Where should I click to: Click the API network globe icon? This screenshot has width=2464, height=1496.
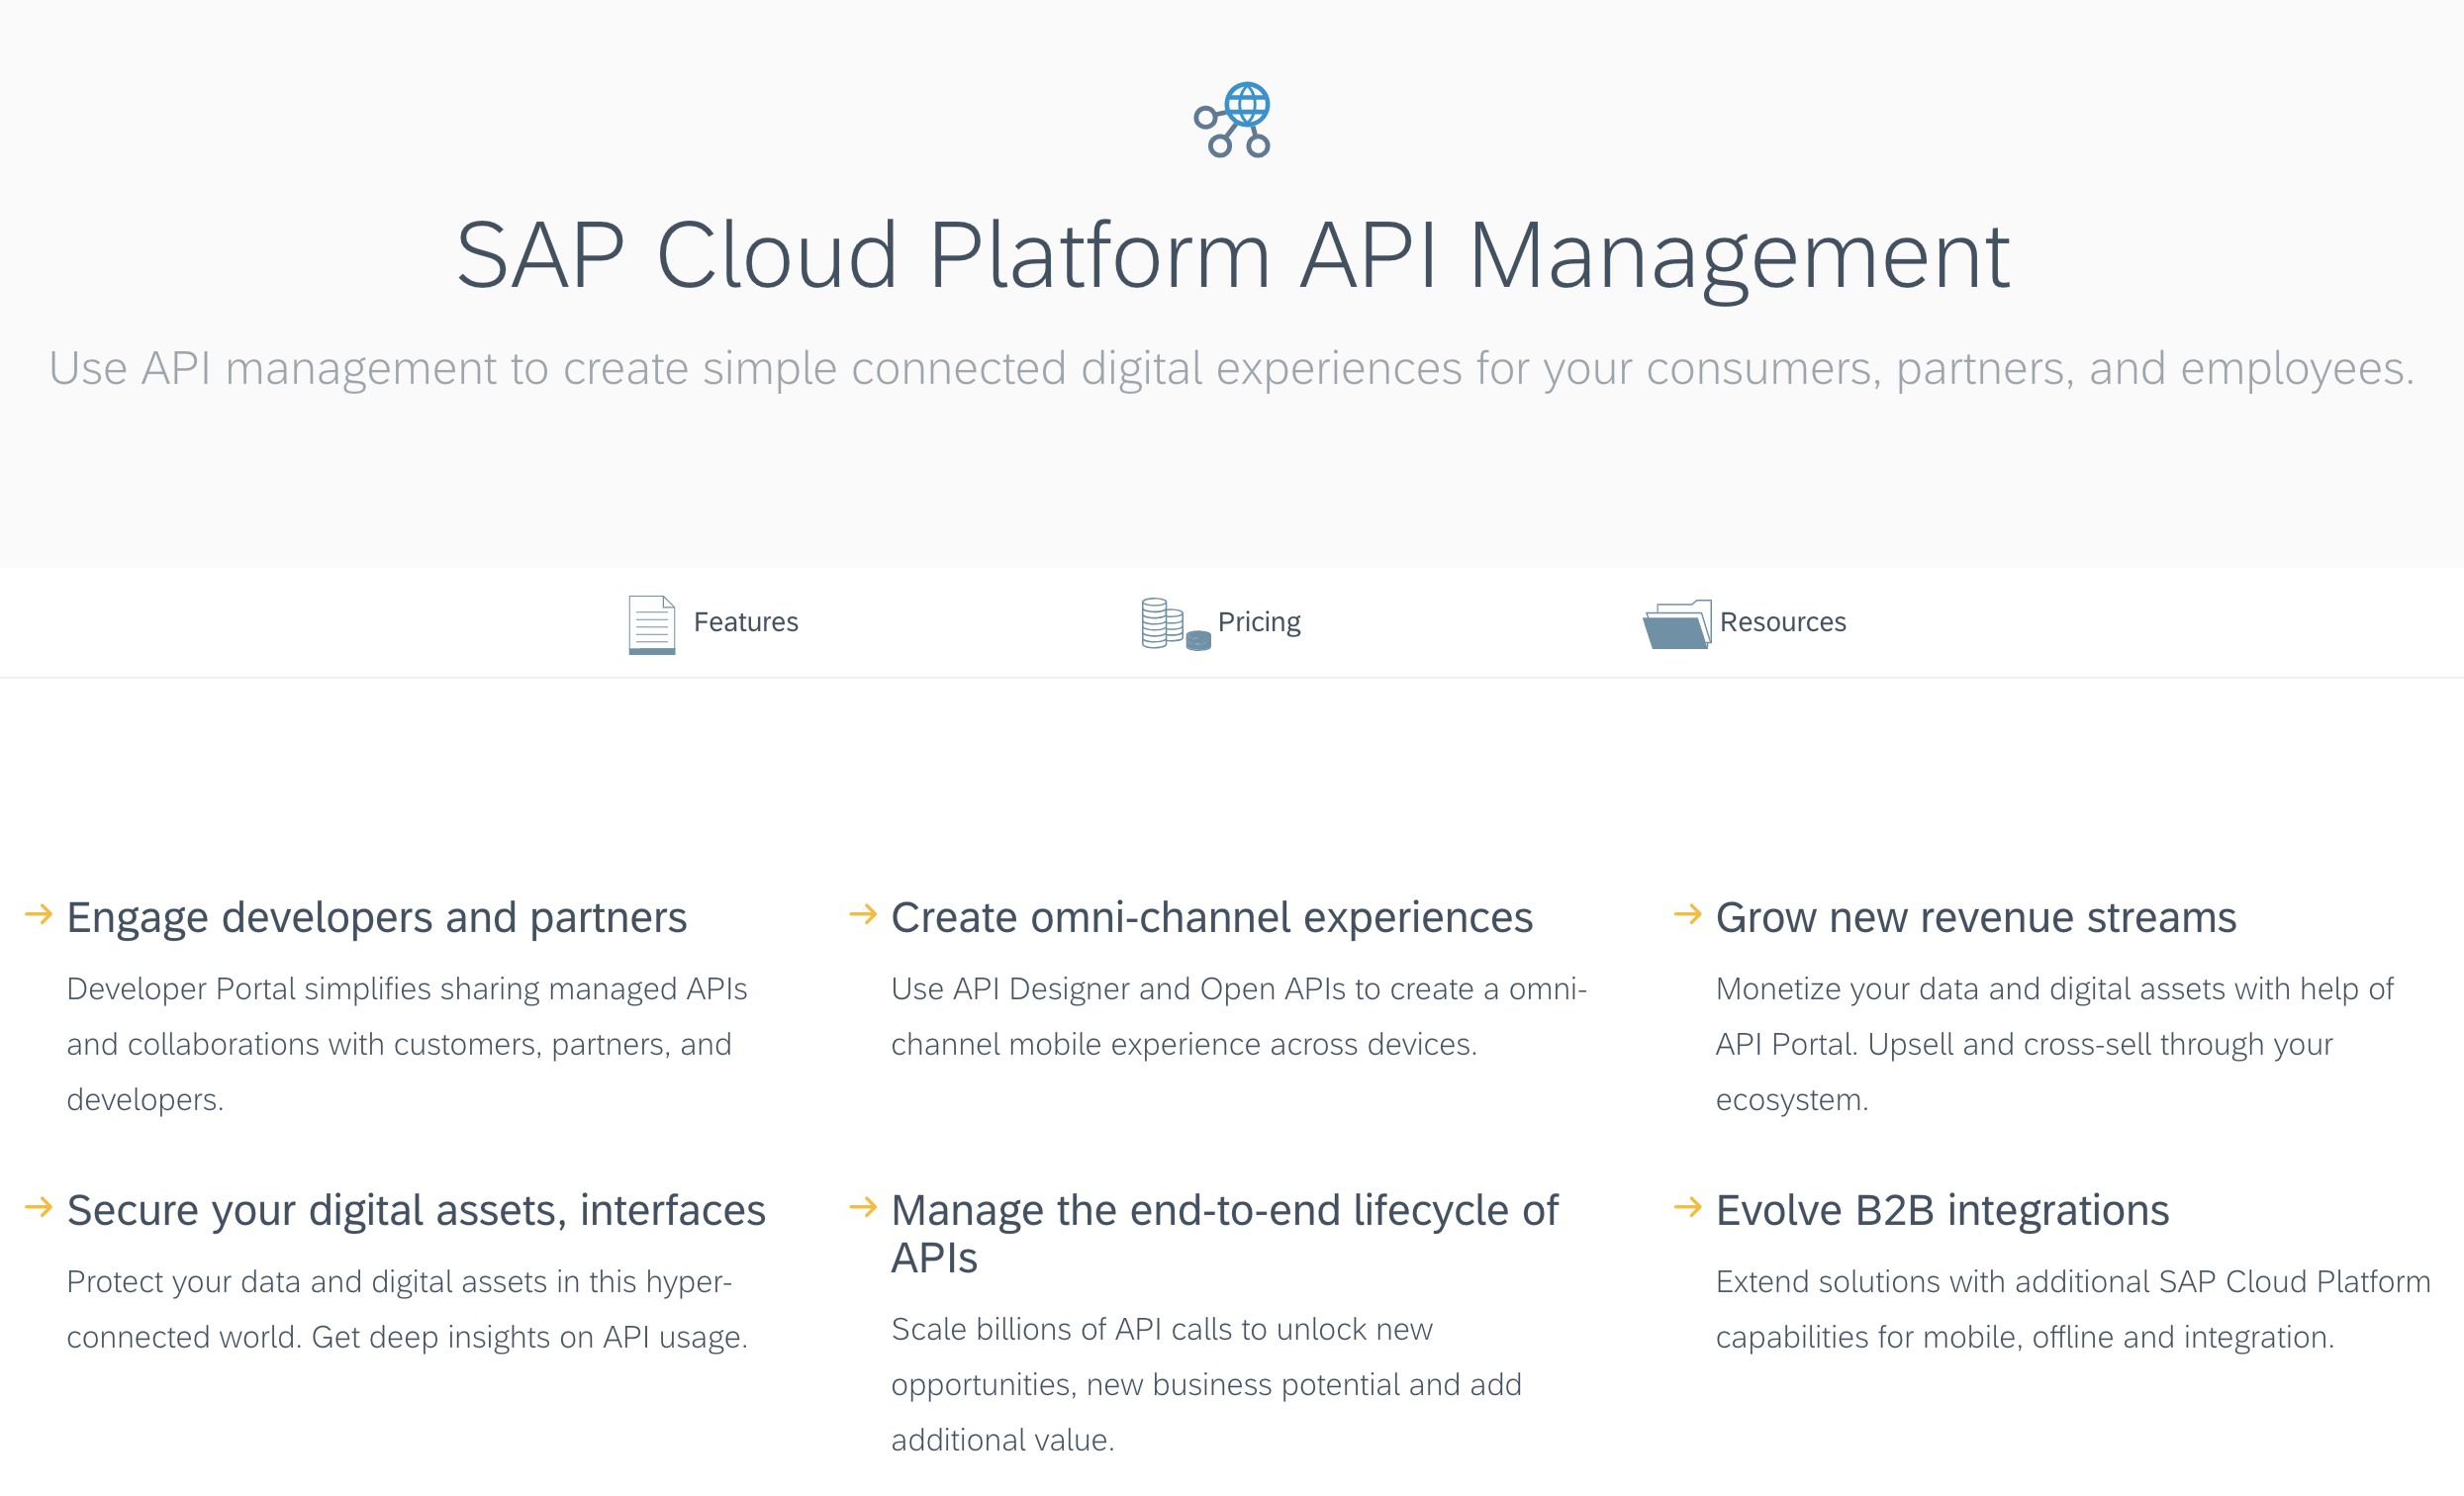coord(1232,120)
